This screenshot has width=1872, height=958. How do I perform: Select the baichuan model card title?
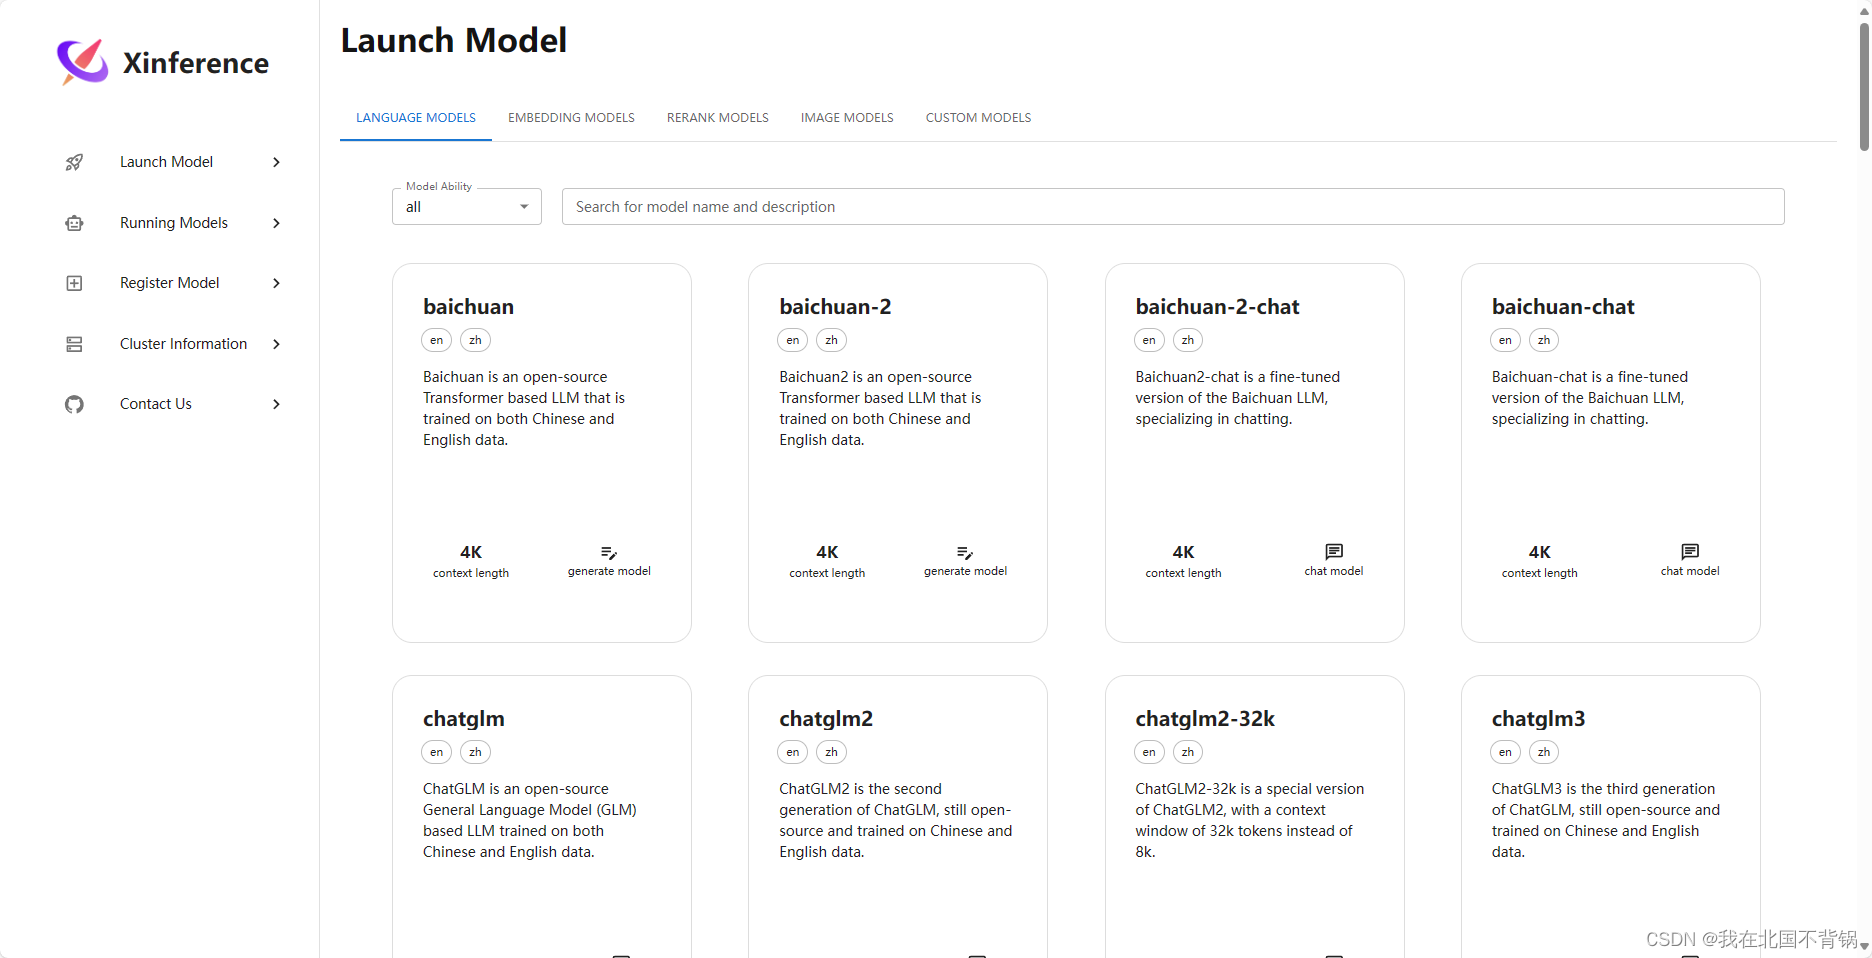click(x=468, y=307)
